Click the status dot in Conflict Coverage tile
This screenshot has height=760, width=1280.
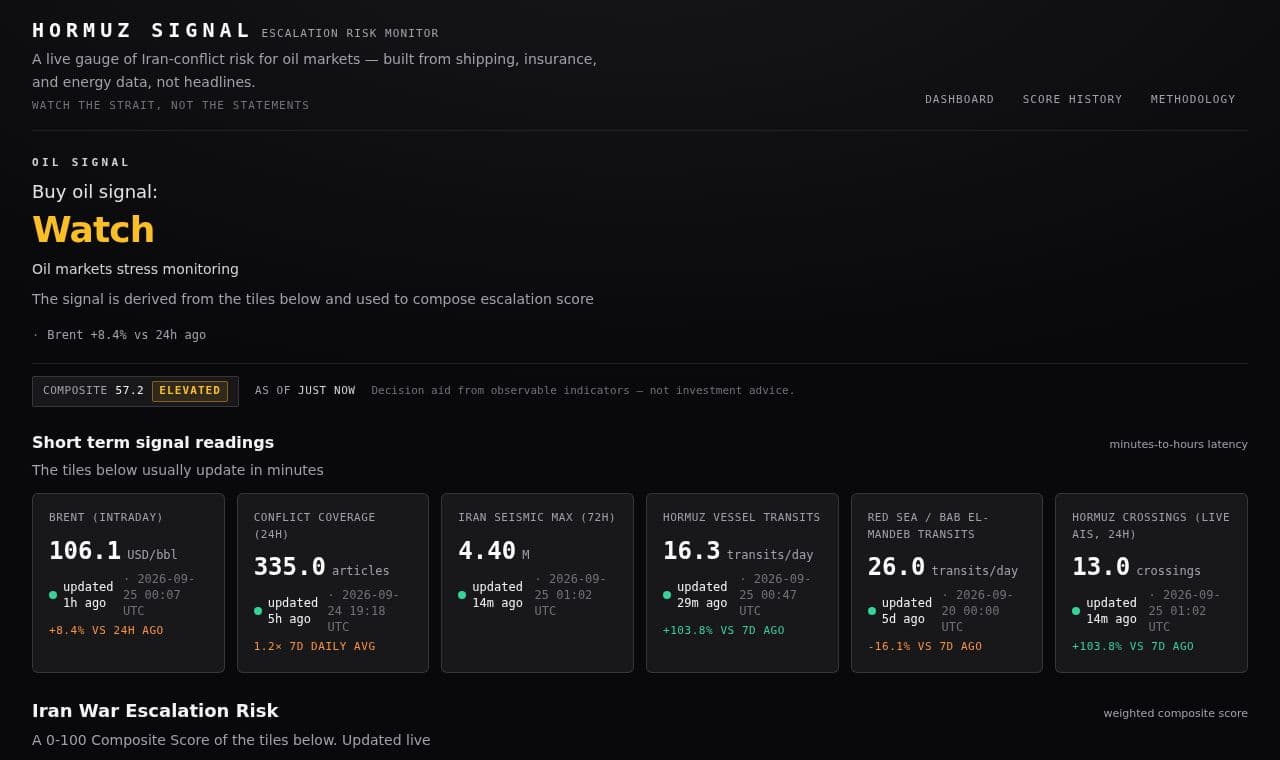click(x=258, y=611)
